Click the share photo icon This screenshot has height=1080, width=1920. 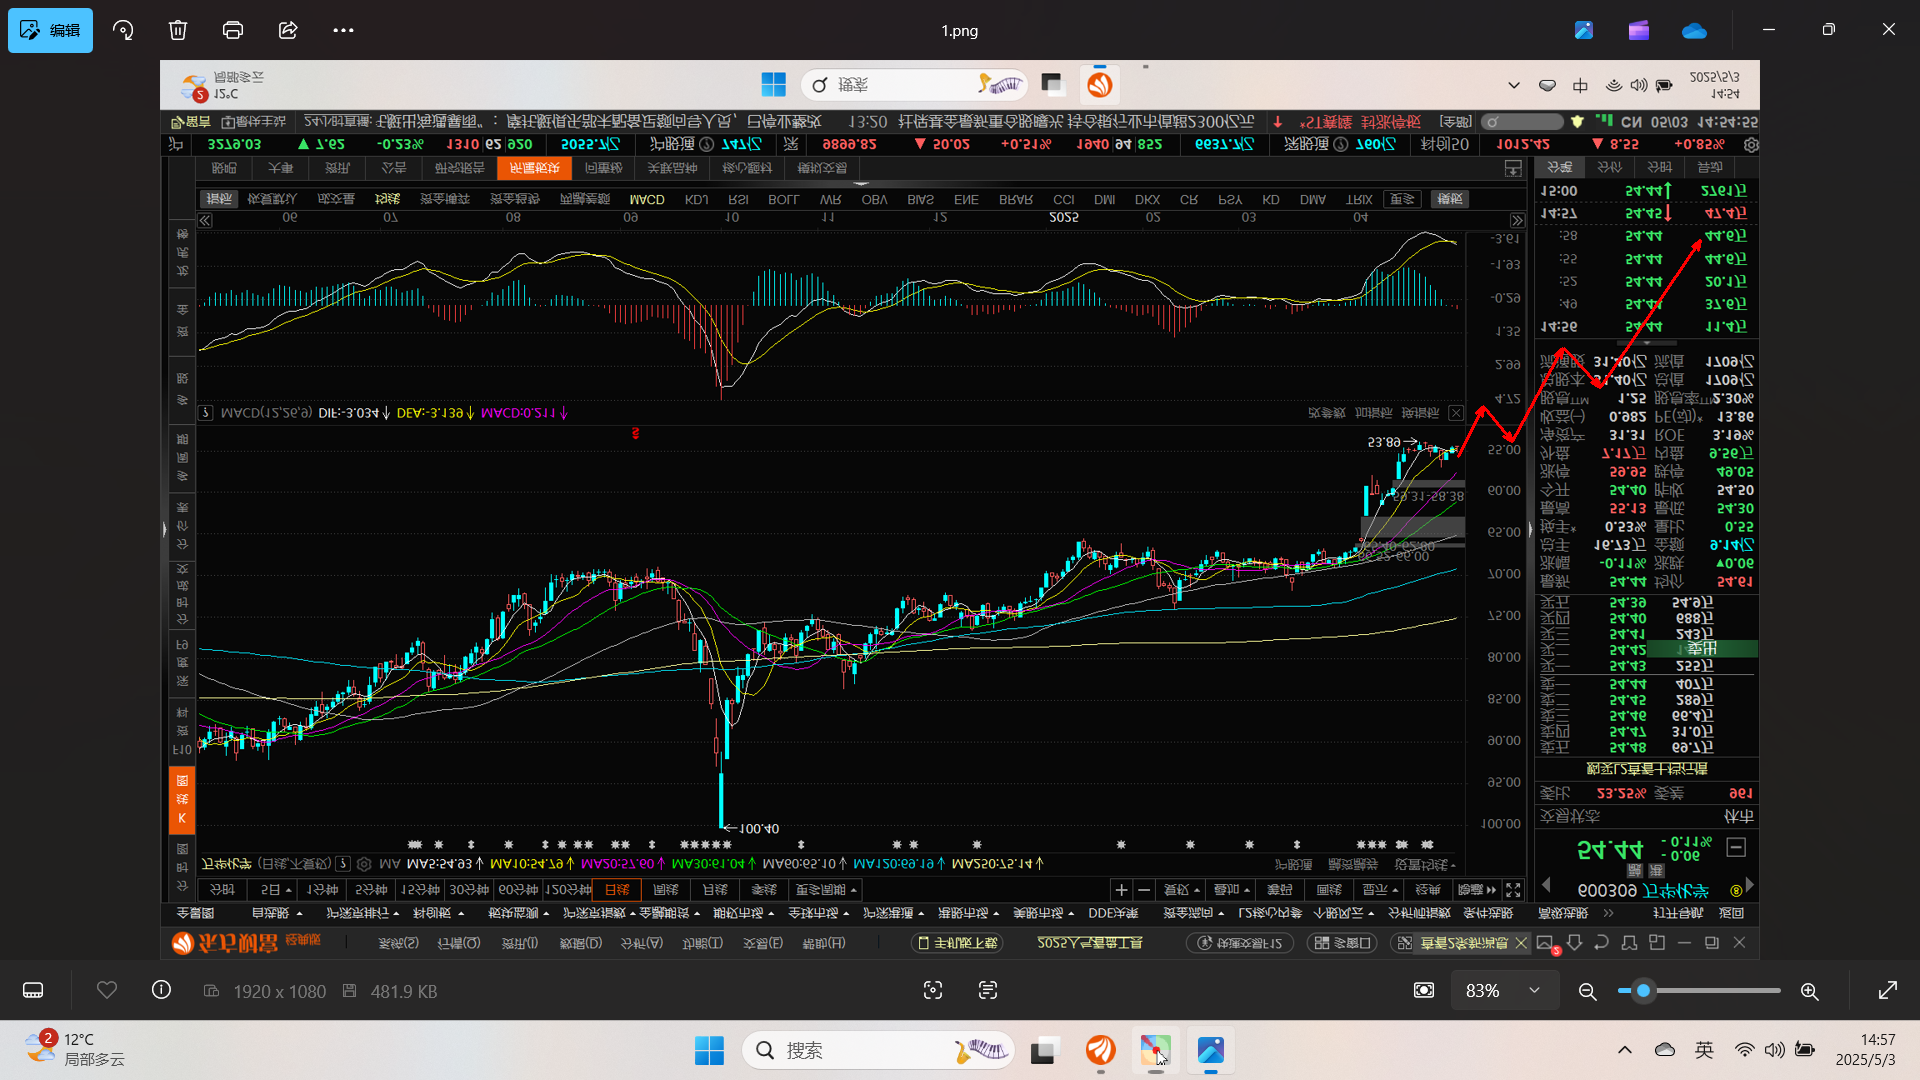click(288, 30)
